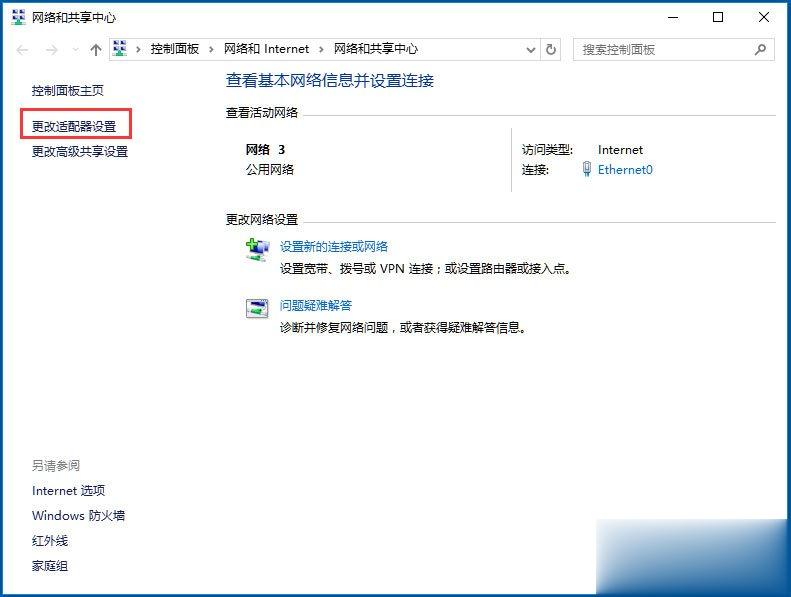
Task: Open 问题疑难解答 link
Action: pos(316,306)
